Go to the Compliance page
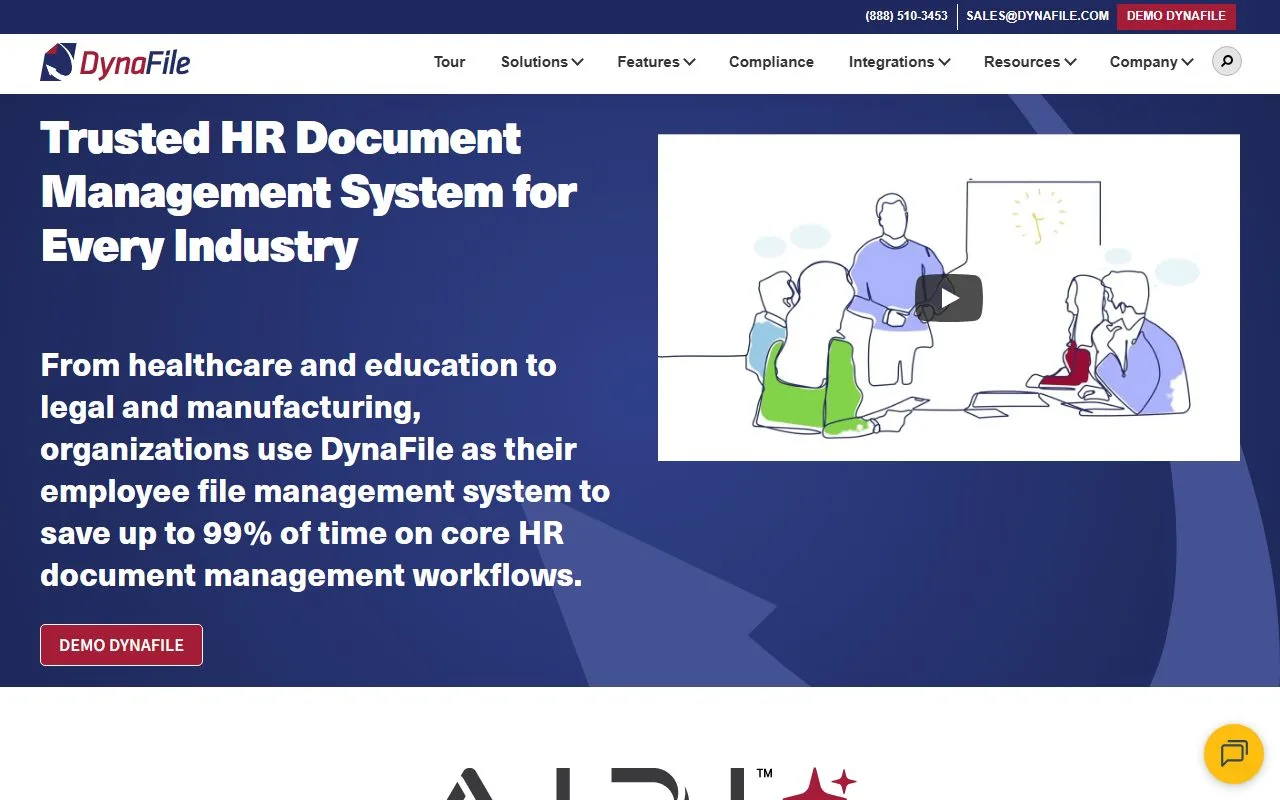Image resolution: width=1280 pixels, height=800 pixels. pos(771,62)
